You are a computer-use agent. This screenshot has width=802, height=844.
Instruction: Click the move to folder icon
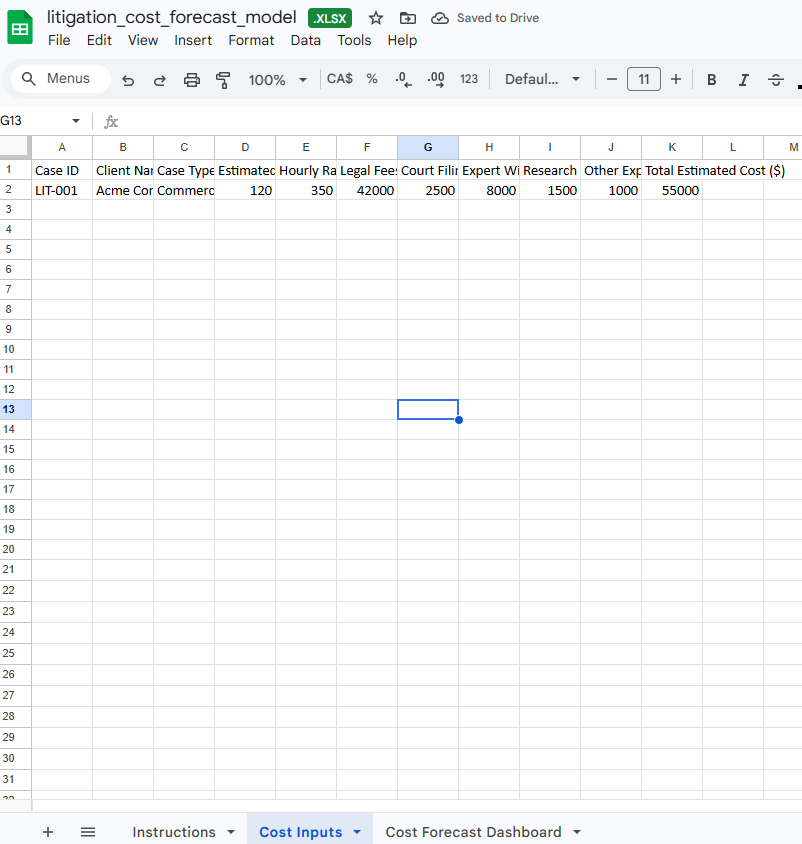(407, 18)
